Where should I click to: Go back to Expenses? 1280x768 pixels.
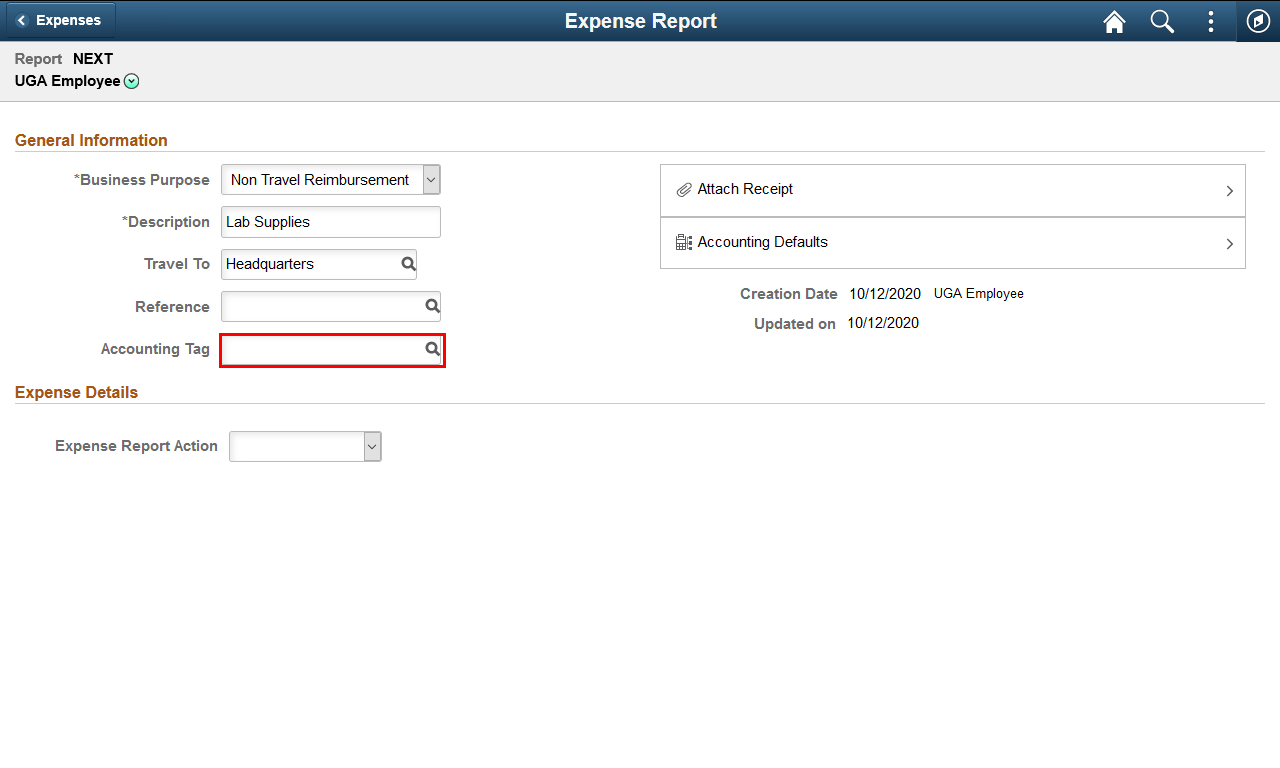tap(61, 20)
